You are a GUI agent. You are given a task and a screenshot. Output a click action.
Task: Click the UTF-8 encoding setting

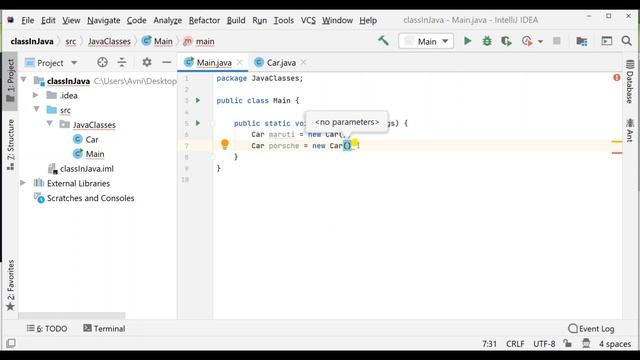coord(544,344)
